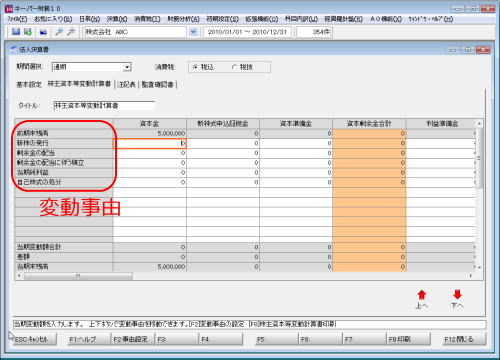Click the left magnifier toolbar icon
This screenshot has height=360, width=500.
coord(59,32)
